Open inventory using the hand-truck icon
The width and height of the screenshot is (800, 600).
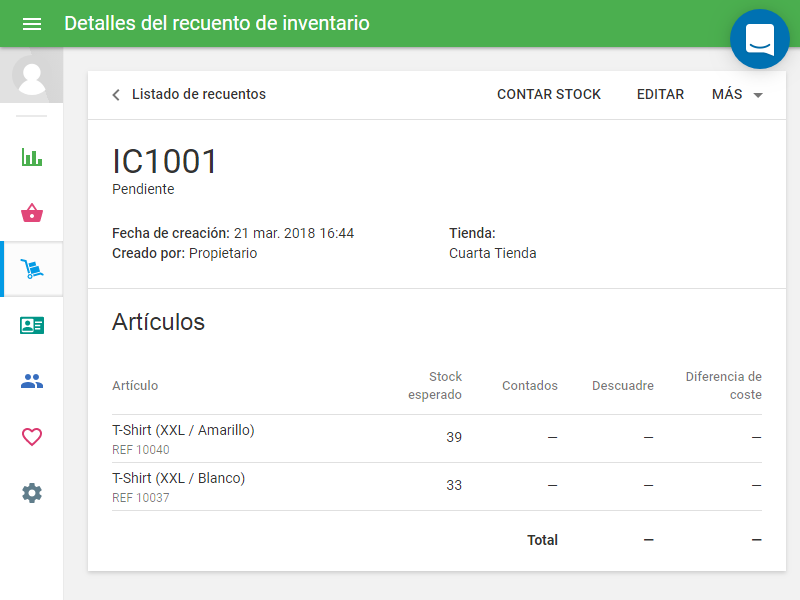[x=31, y=269]
